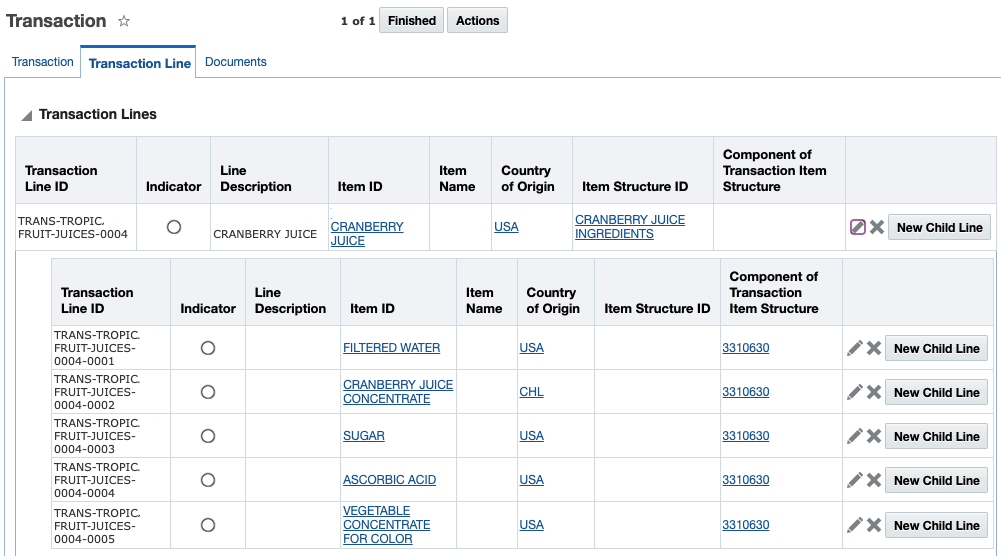
Task: Open the Transaction tab
Action: (x=43, y=62)
